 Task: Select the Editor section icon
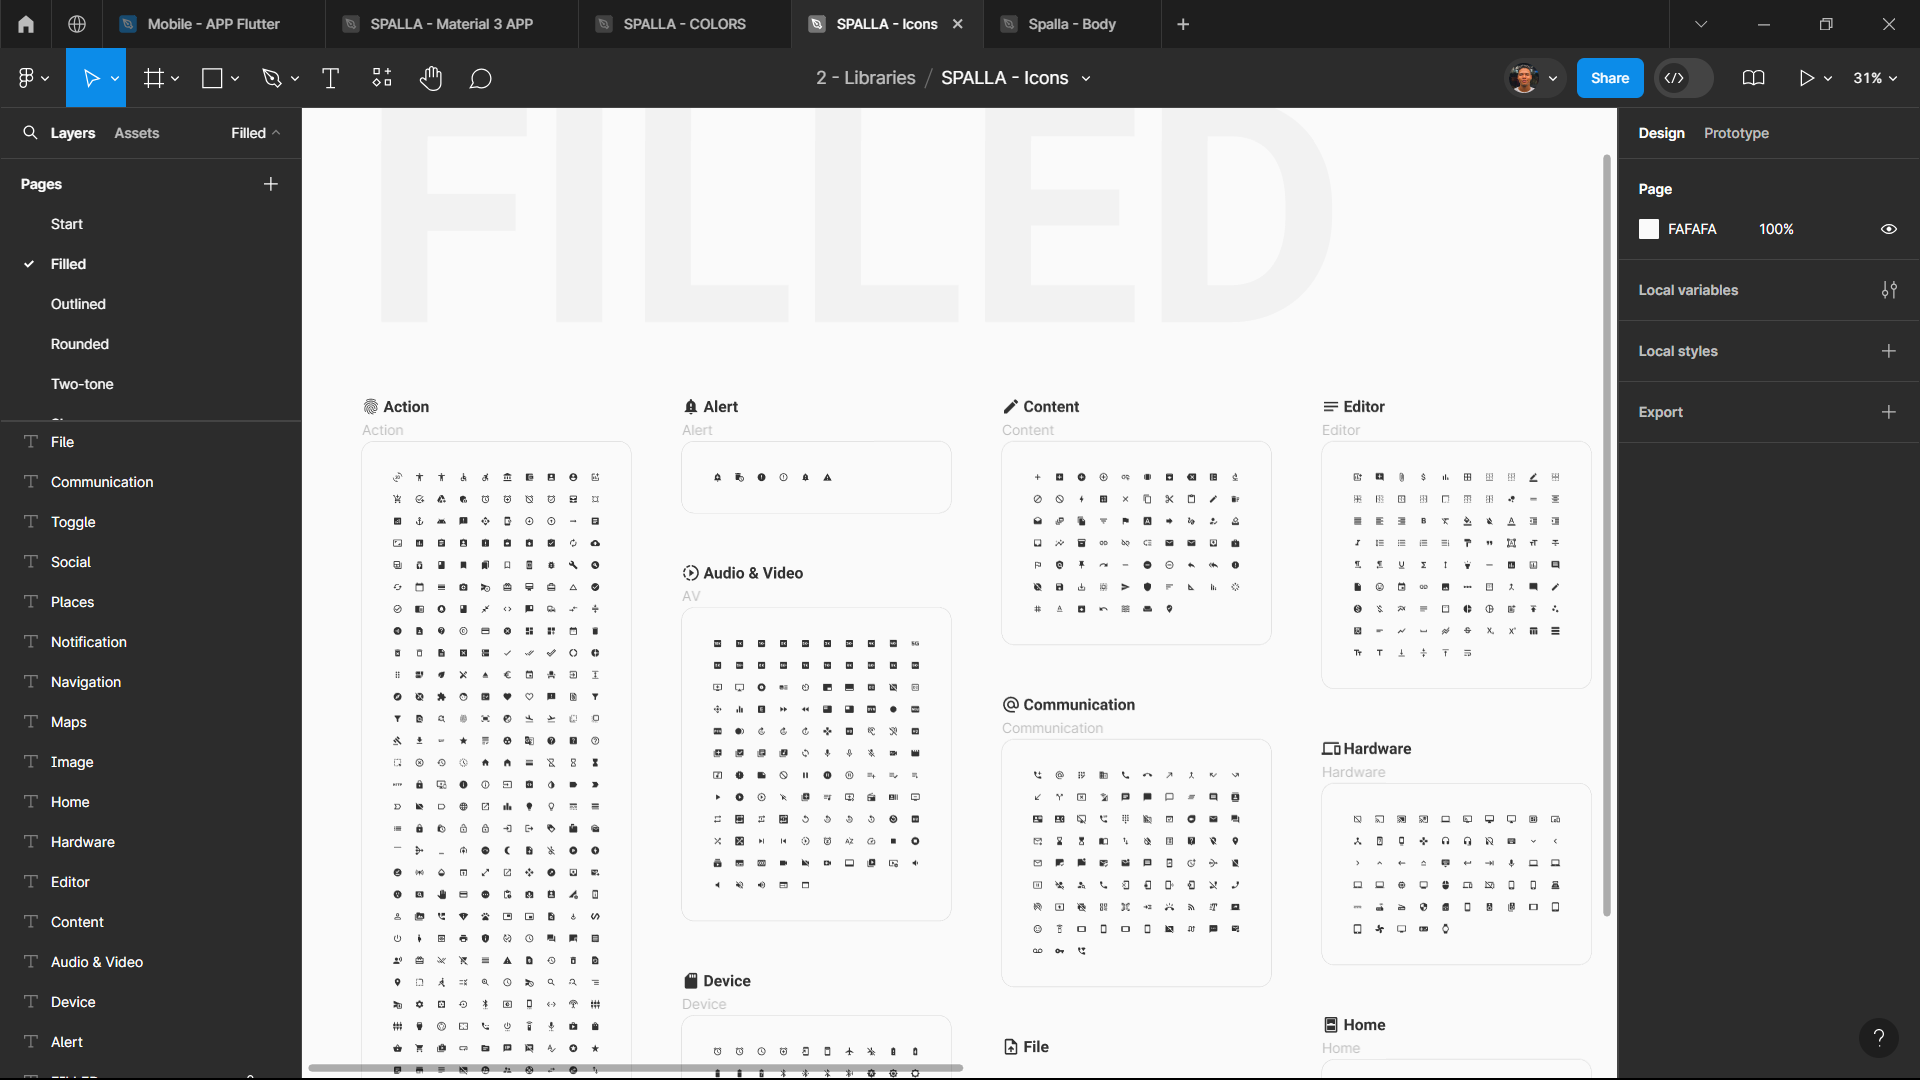[x=1331, y=405]
